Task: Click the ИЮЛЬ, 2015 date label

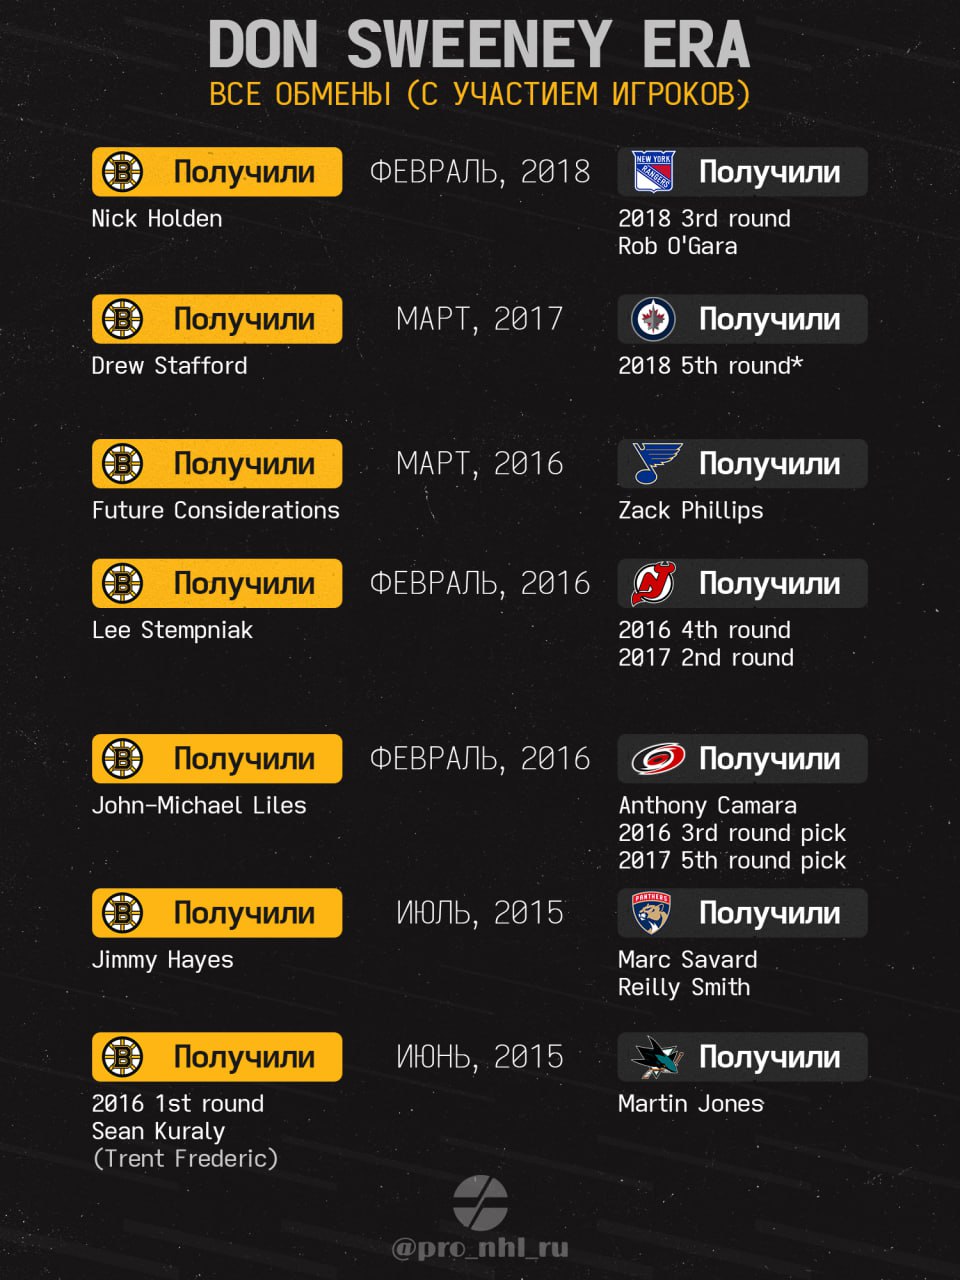Action: coord(480,913)
